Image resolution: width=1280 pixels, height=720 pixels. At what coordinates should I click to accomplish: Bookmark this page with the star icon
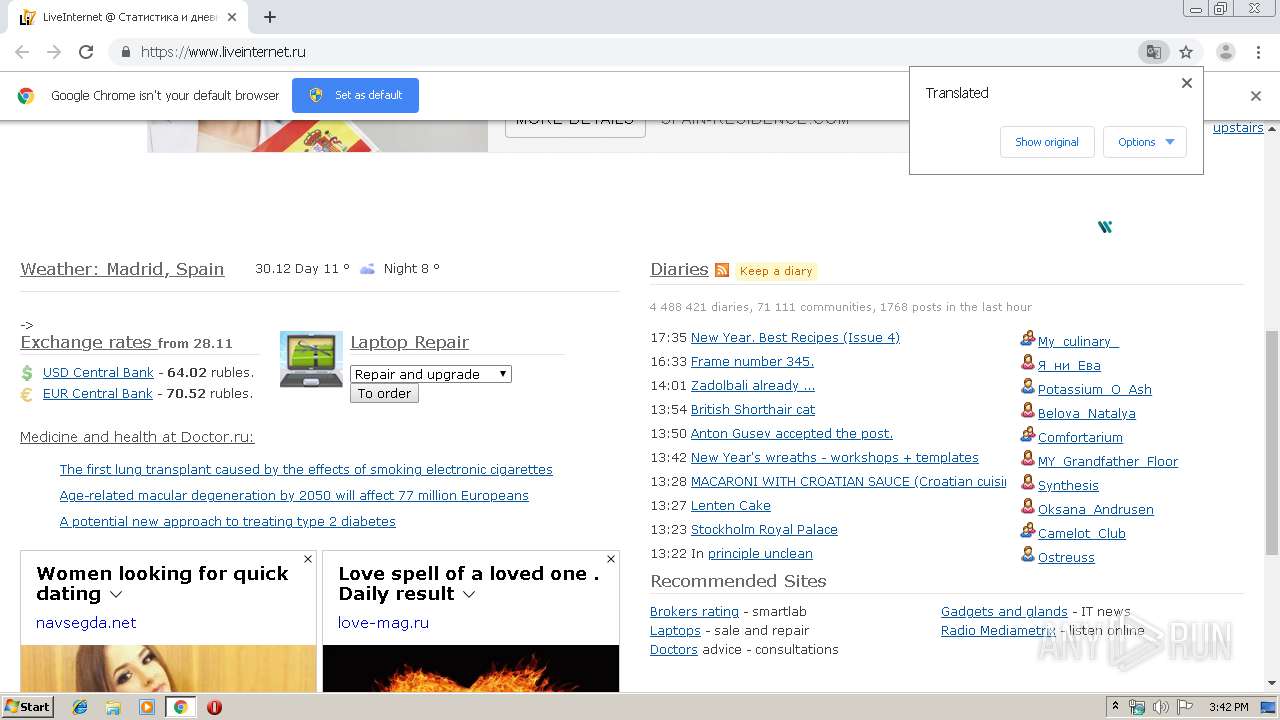click(x=1186, y=52)
